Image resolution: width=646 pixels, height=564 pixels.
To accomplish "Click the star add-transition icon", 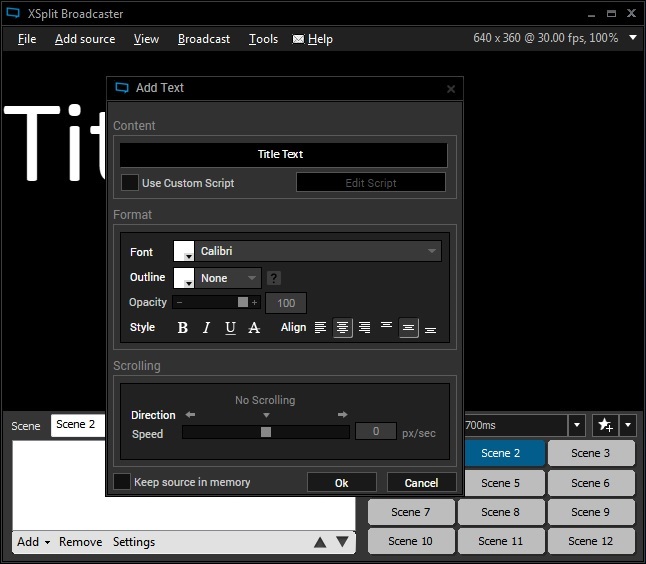I will tap(605, 424).
